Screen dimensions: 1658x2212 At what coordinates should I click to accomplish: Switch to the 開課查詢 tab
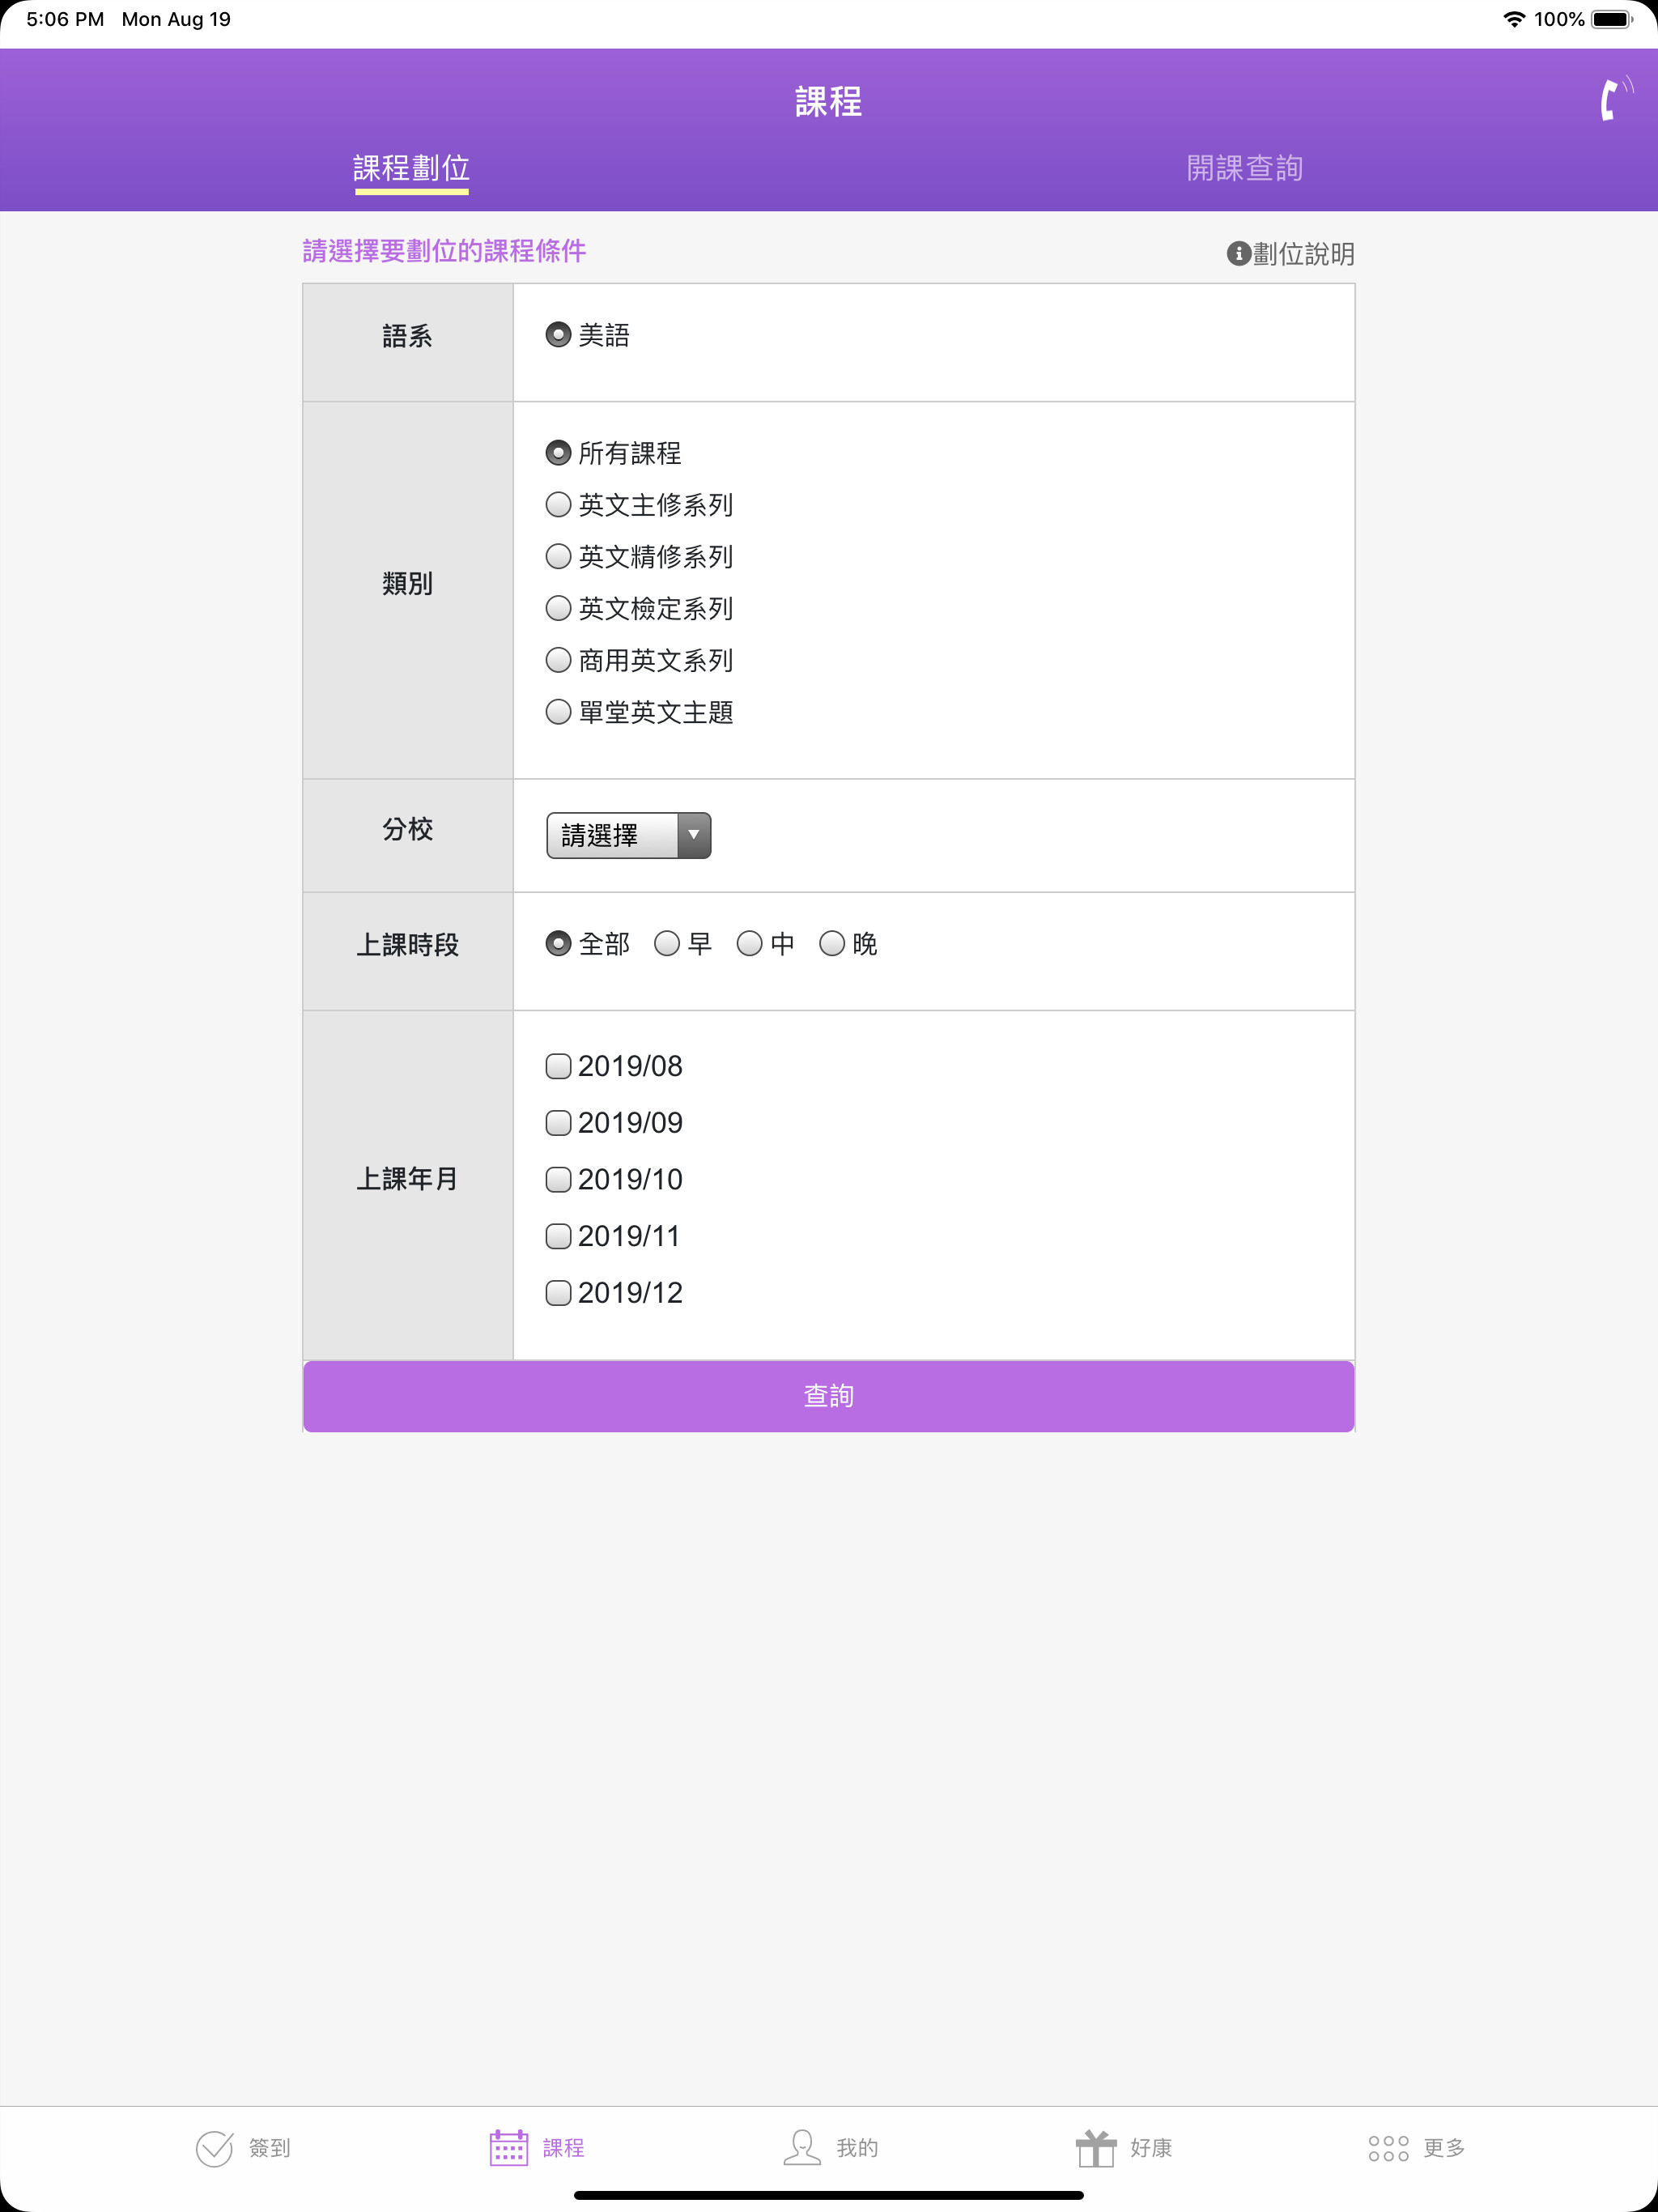(x=1244, y=168)
